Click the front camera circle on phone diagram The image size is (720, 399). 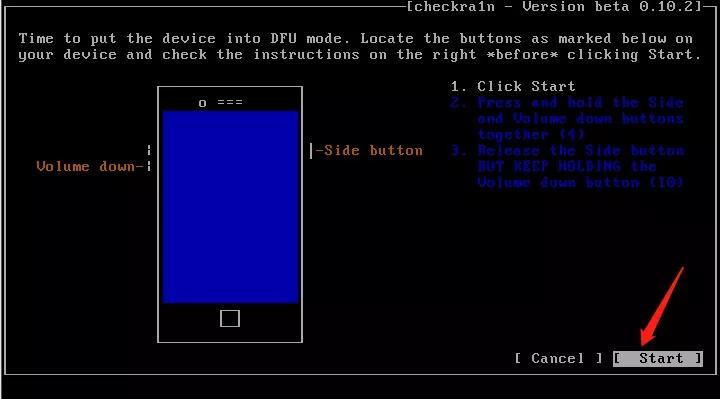202,103
